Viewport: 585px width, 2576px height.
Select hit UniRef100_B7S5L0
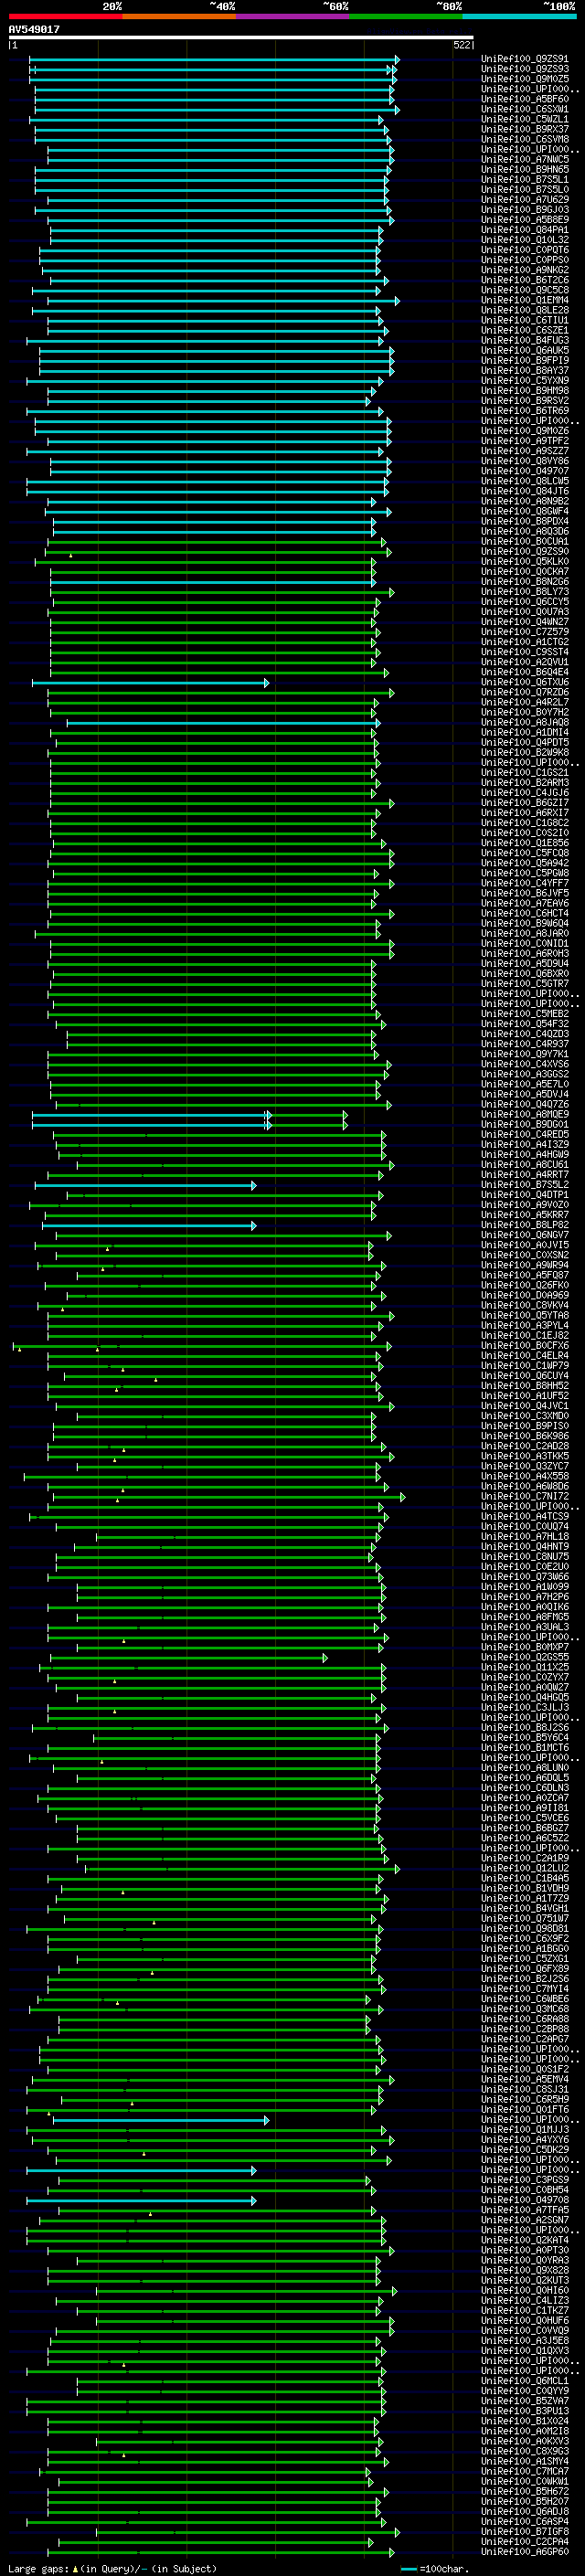[525, 190]
